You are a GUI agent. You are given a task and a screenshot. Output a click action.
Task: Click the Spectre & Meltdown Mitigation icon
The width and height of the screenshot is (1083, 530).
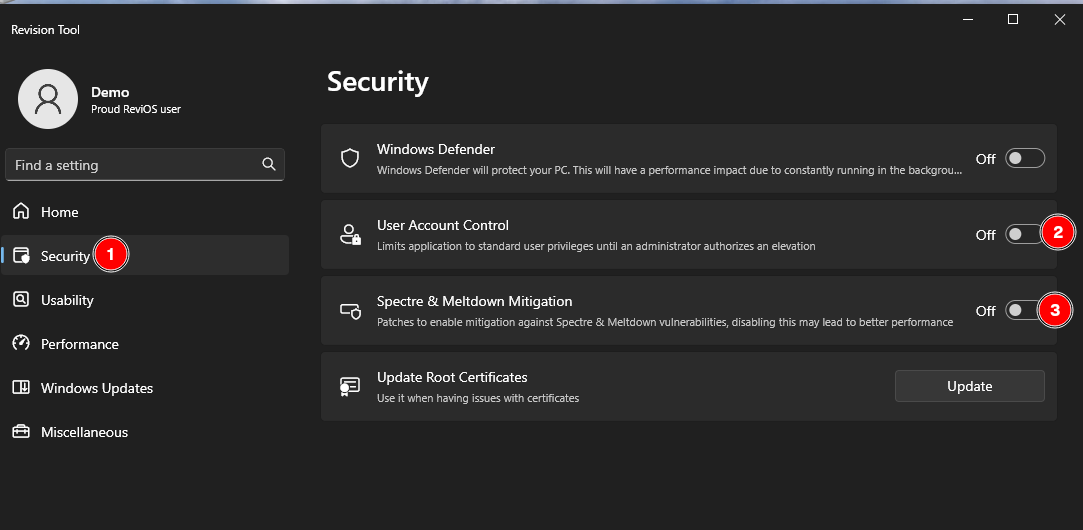(350, 311)
